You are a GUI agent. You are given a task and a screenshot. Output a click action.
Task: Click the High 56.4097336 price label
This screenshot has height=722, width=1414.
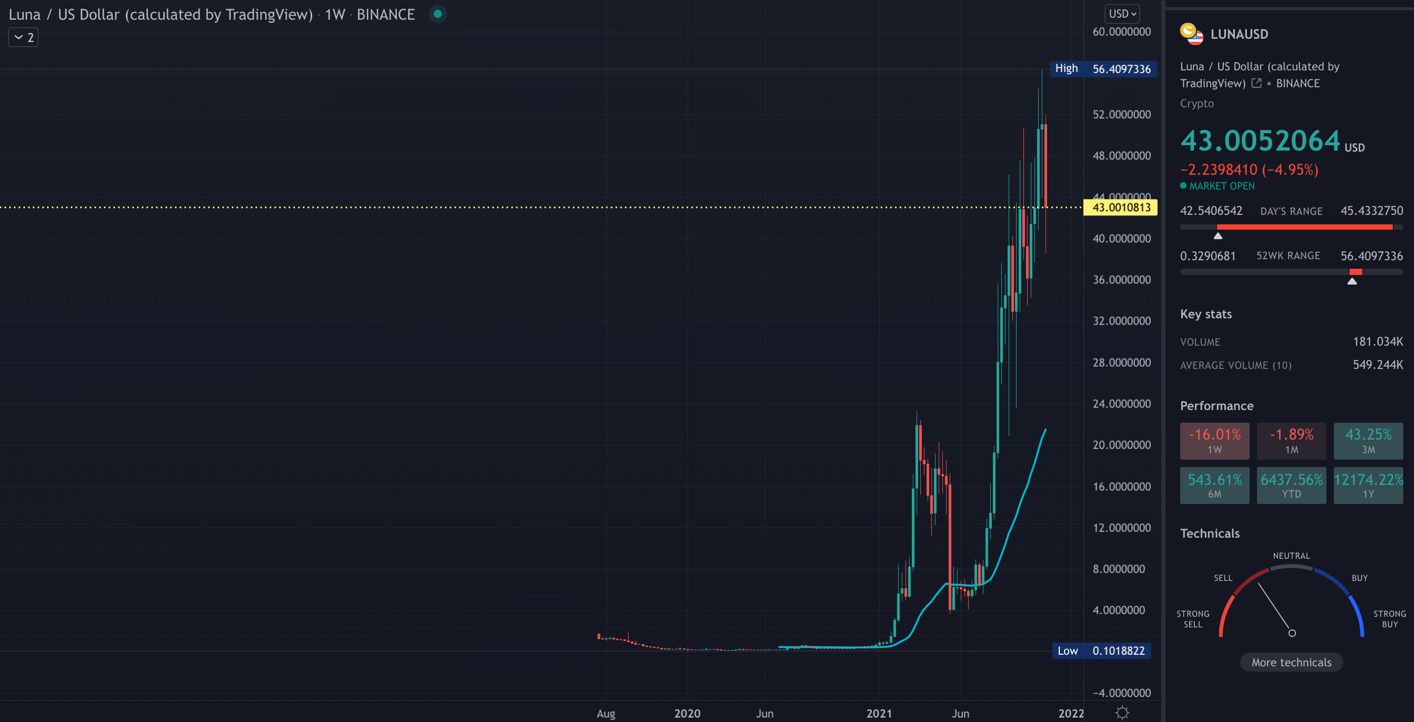click(1104, 69)
